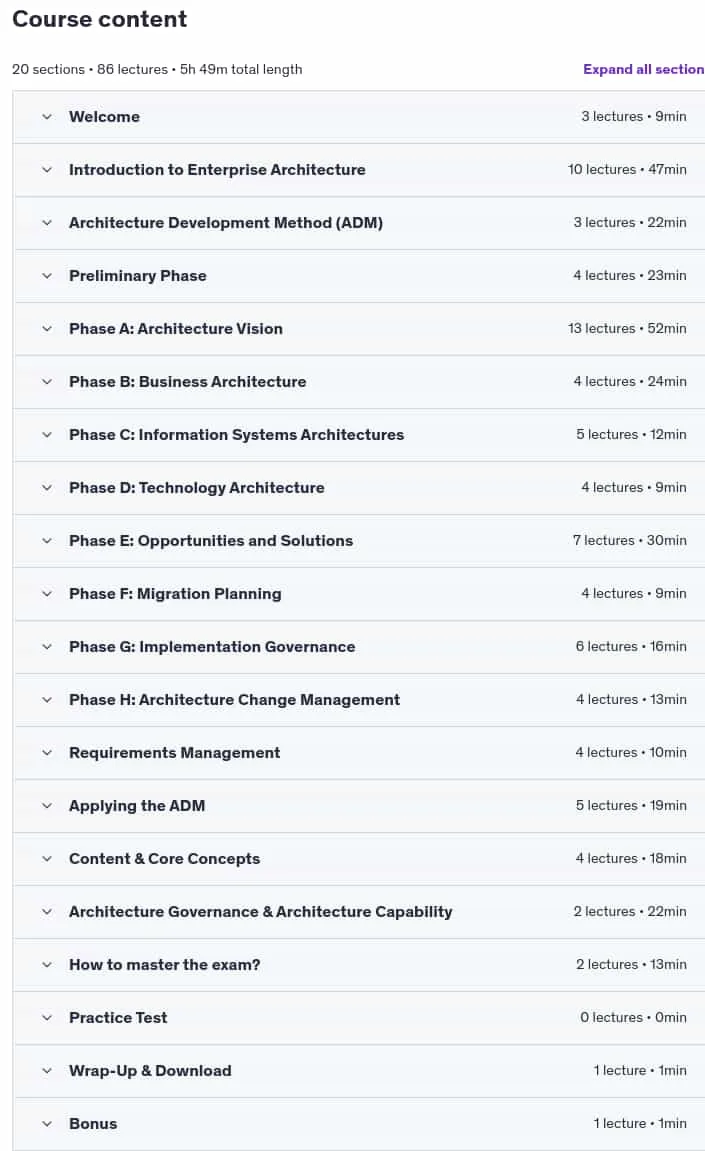Screen dimensions: 705x1151
Task: Click the Practice Test section title
Action: tap(118, 1017)
